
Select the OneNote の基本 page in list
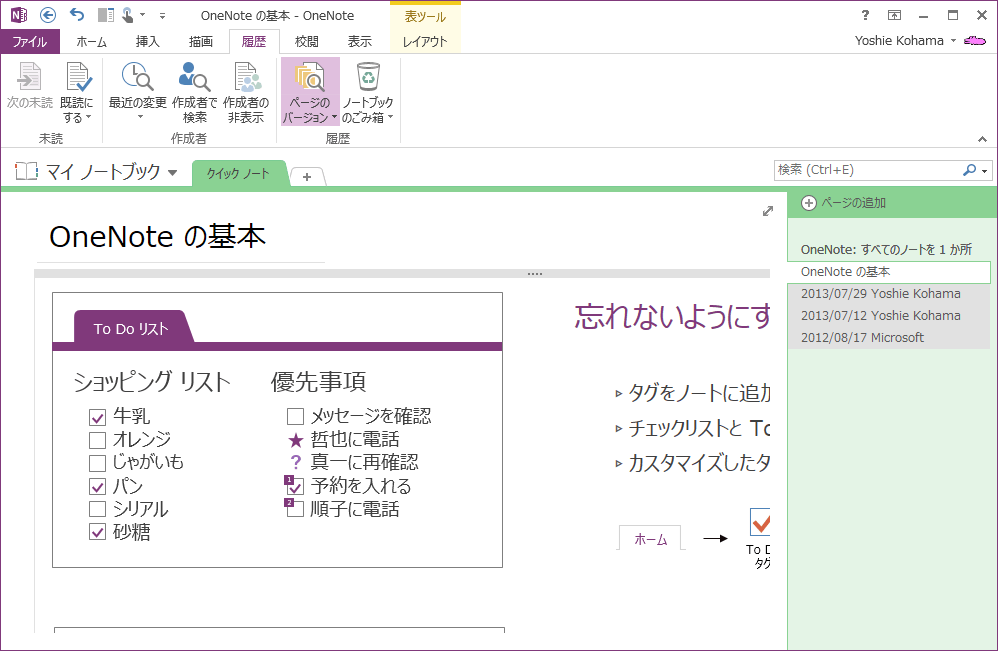point(889,272)
